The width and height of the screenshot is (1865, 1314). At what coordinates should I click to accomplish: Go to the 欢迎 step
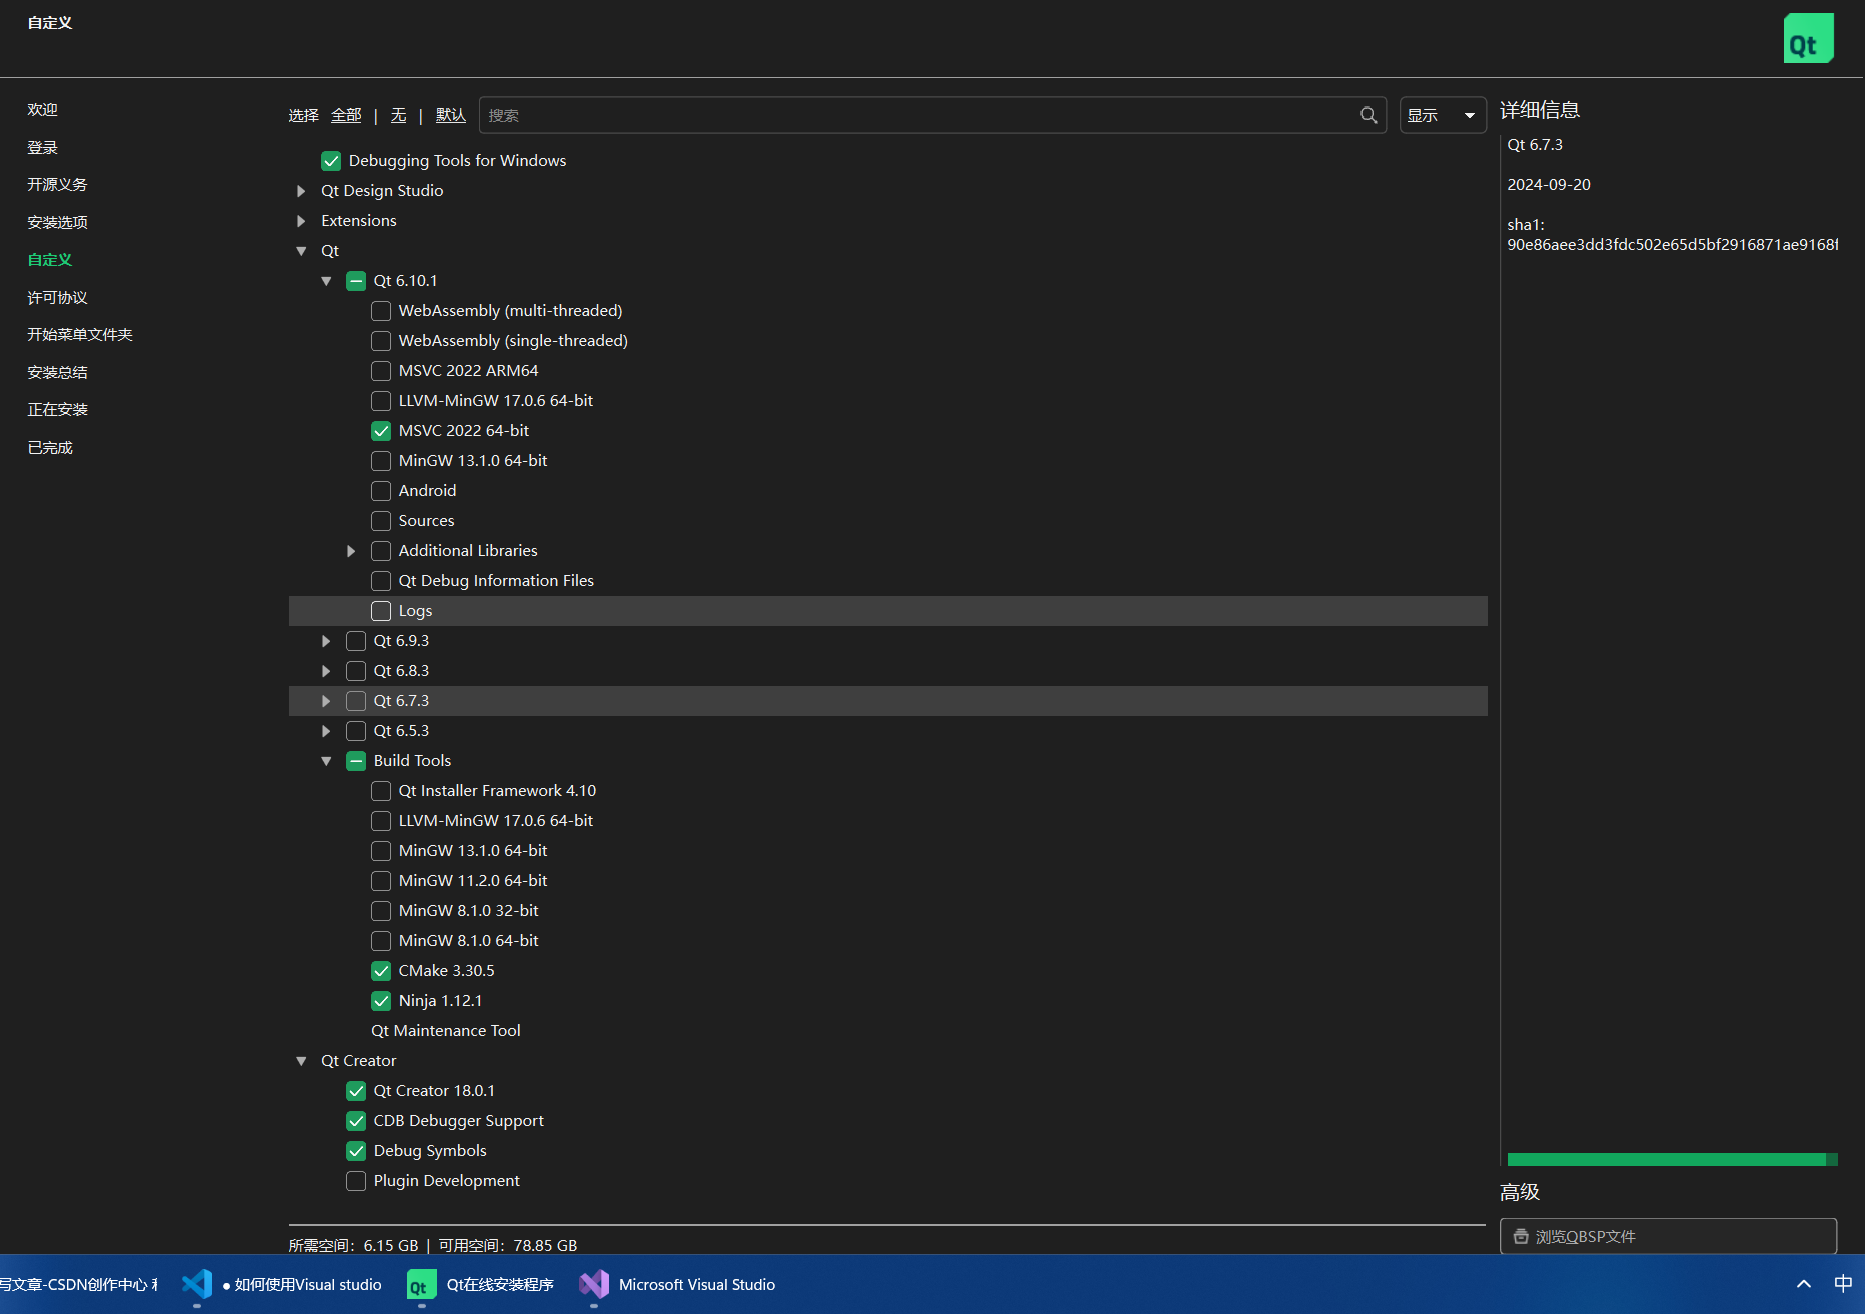(x=42, y=109)
